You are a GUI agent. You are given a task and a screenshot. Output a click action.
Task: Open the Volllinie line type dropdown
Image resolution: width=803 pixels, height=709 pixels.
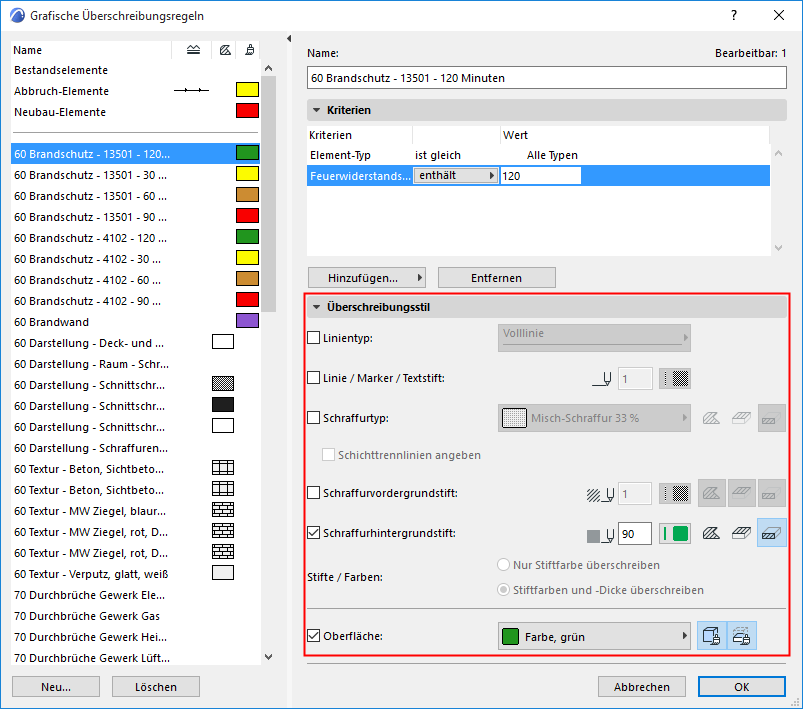594,338
